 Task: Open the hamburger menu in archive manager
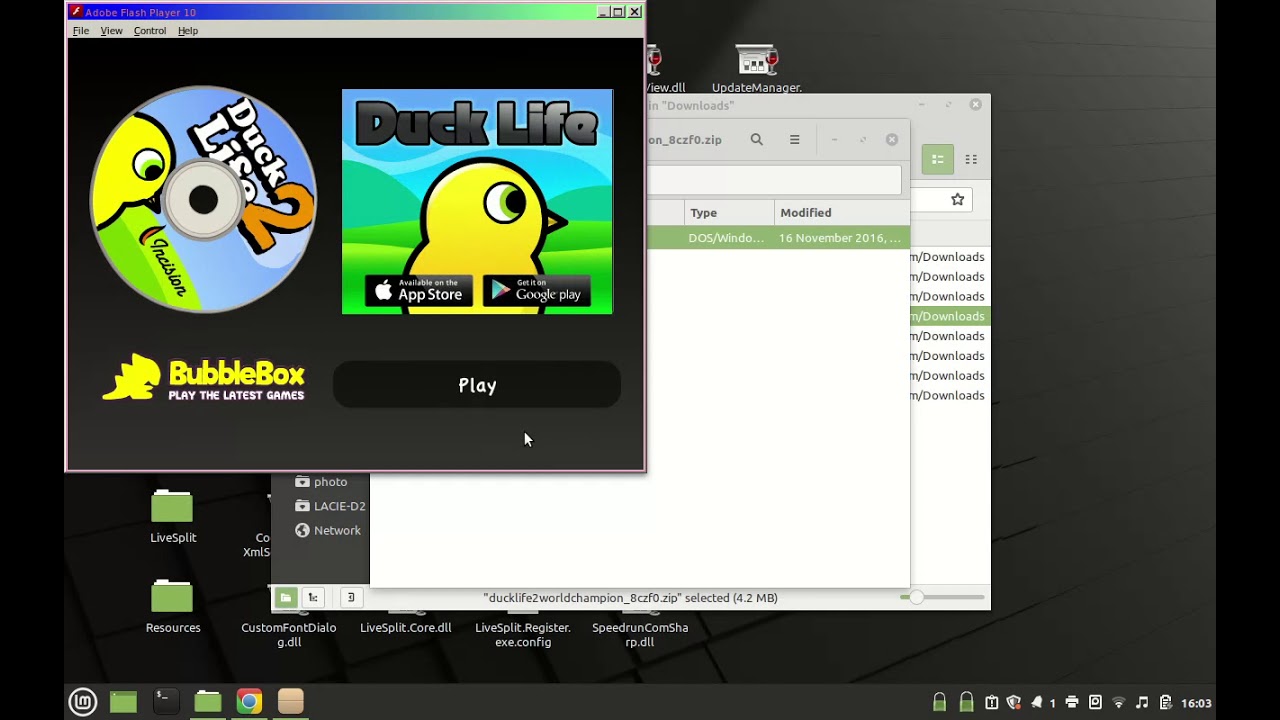coord(795,140)
